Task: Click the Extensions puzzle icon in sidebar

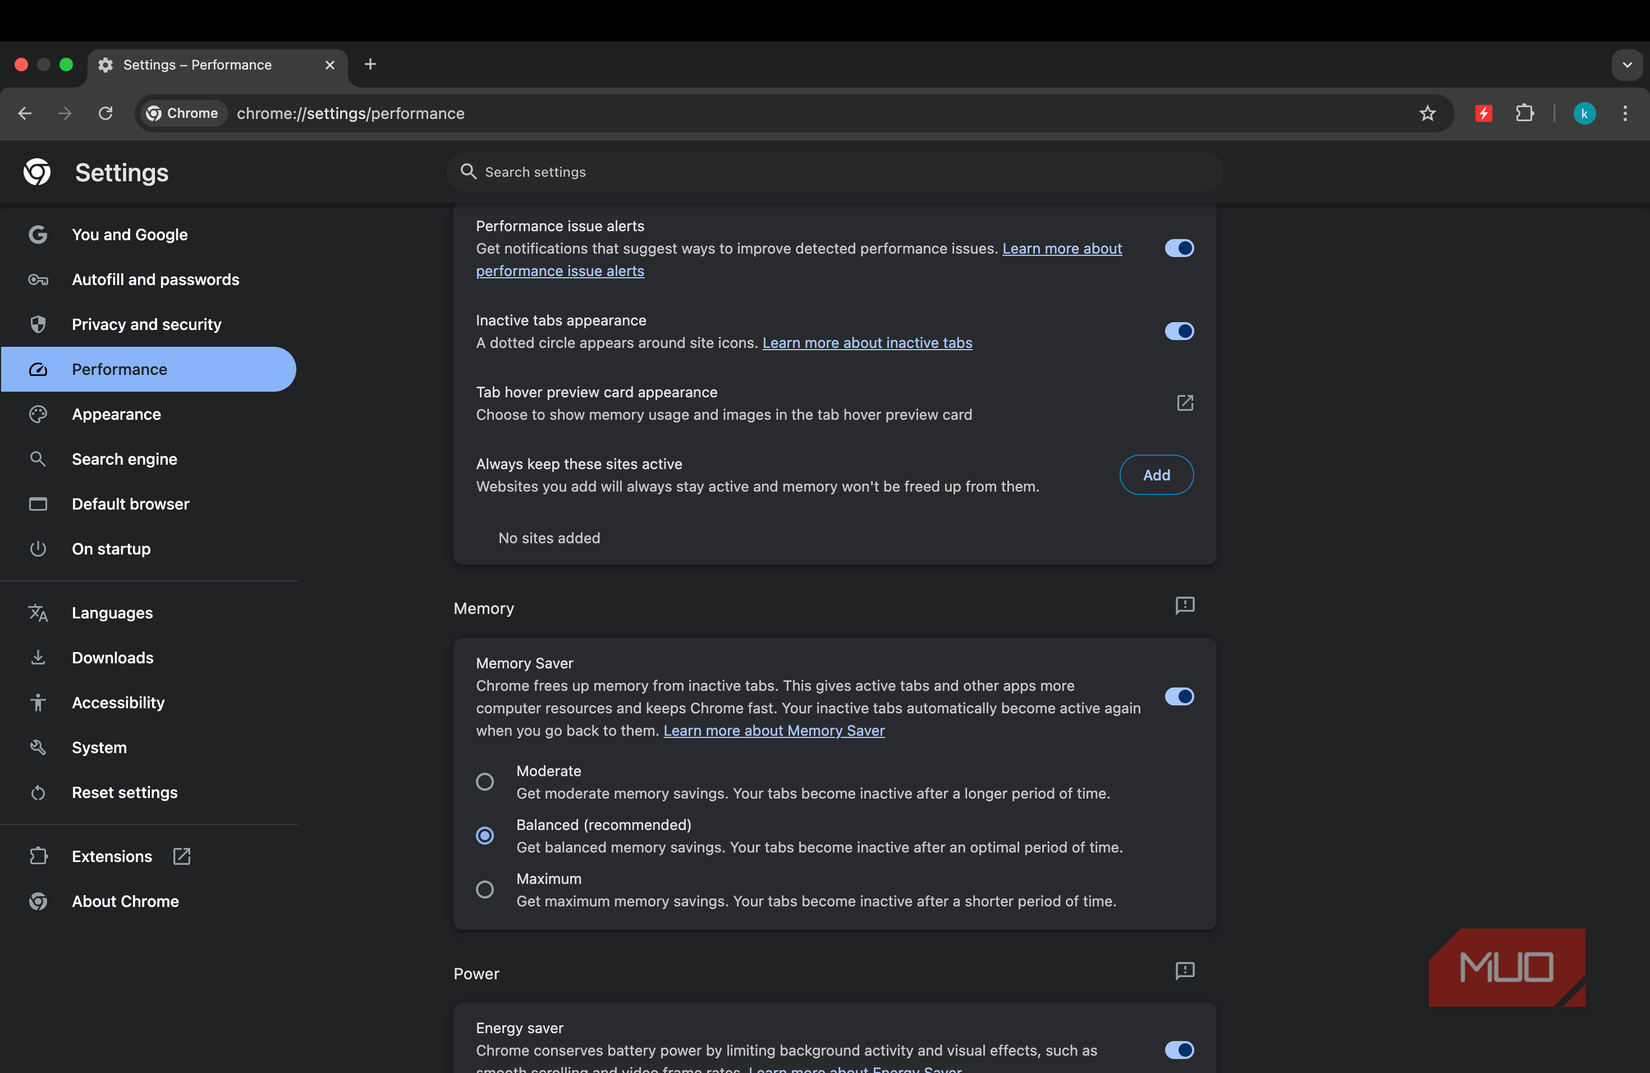Action: 38,857
